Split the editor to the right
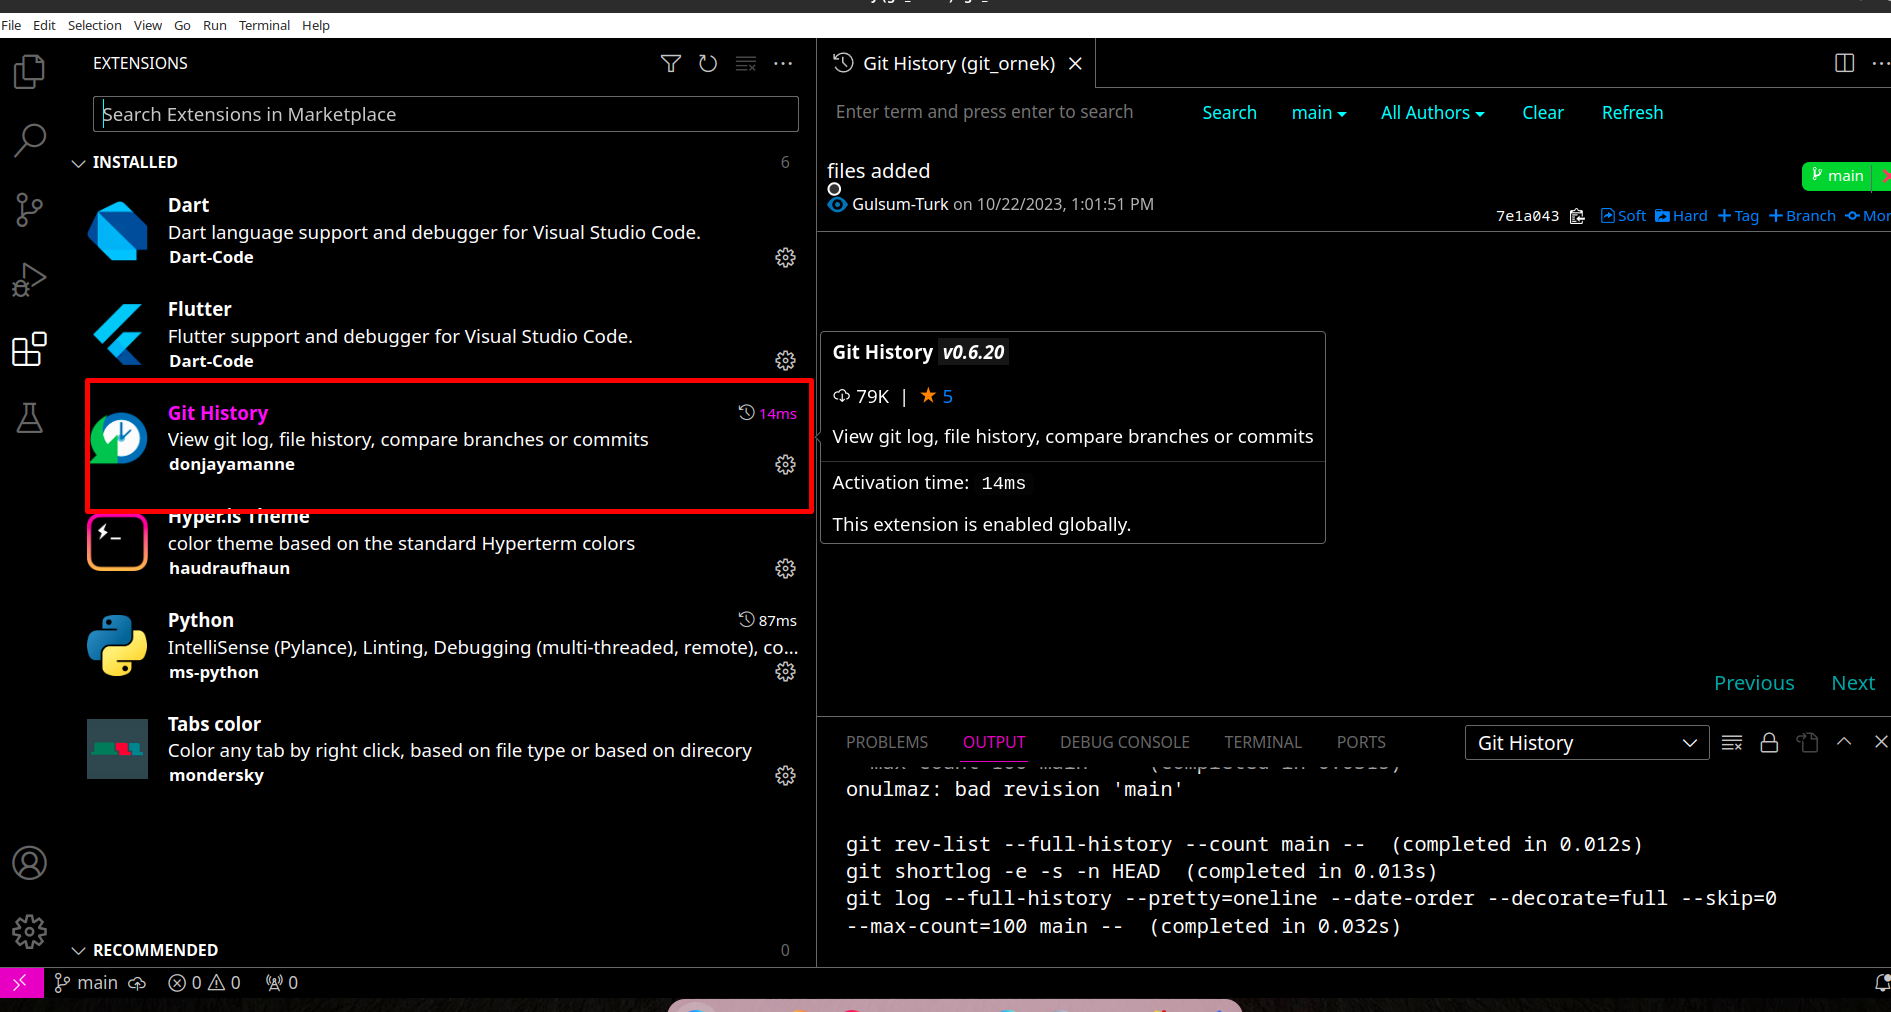 [1845, 63]
